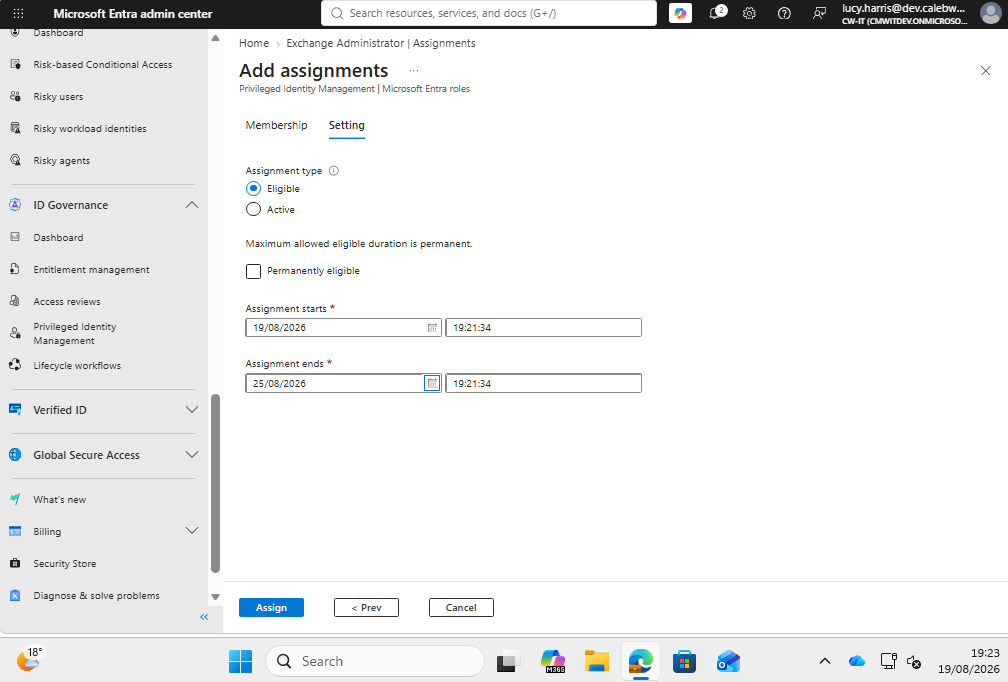Open the help question mark icon
Image resolution: width=1008 pixels, height=682 pixels.
784,13
